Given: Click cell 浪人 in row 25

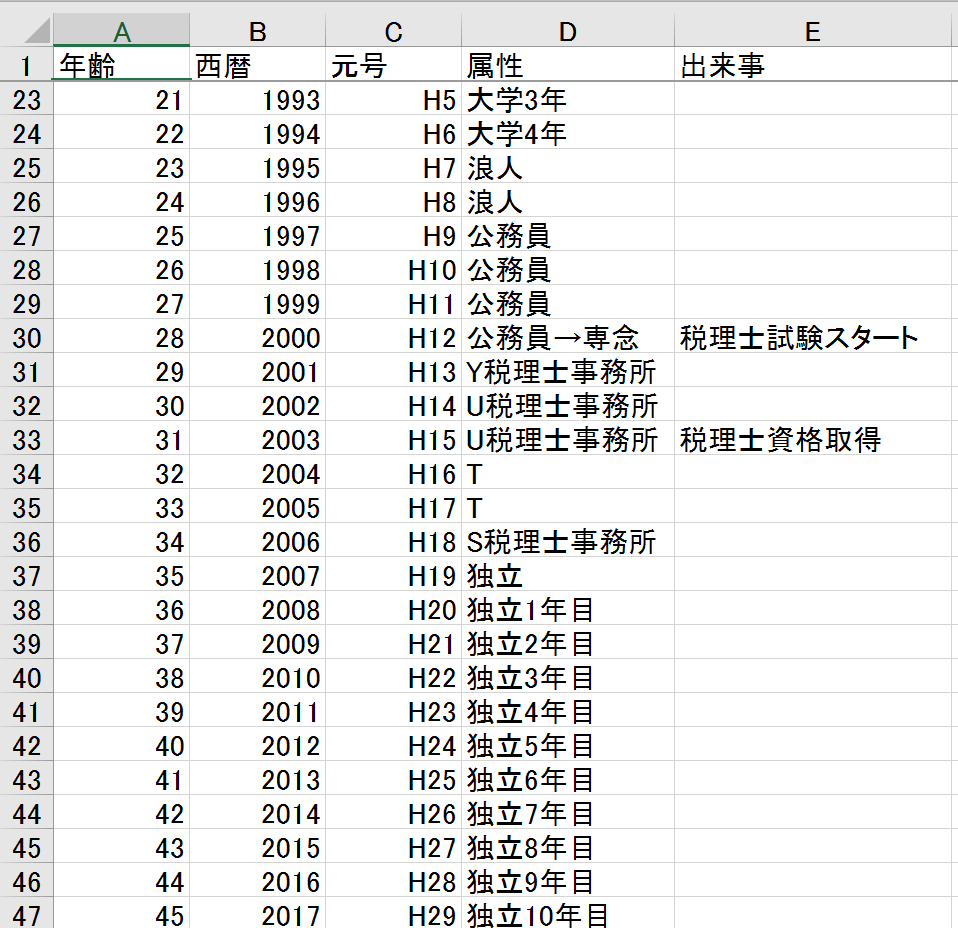Looking at the screenshot, I should [x=568, y=167].
